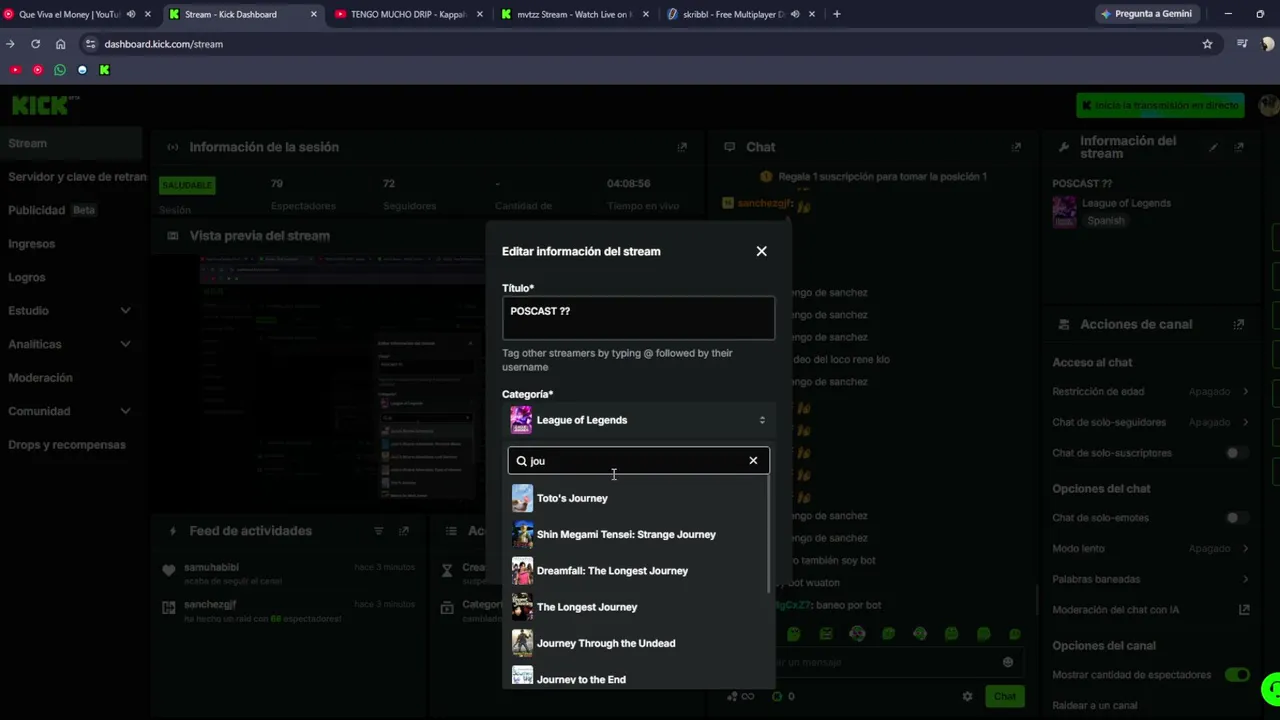The width and height of the screenshot is (1280, 720).
Task: Filter the Feed de actividades
Action: (x=378, y=531)
